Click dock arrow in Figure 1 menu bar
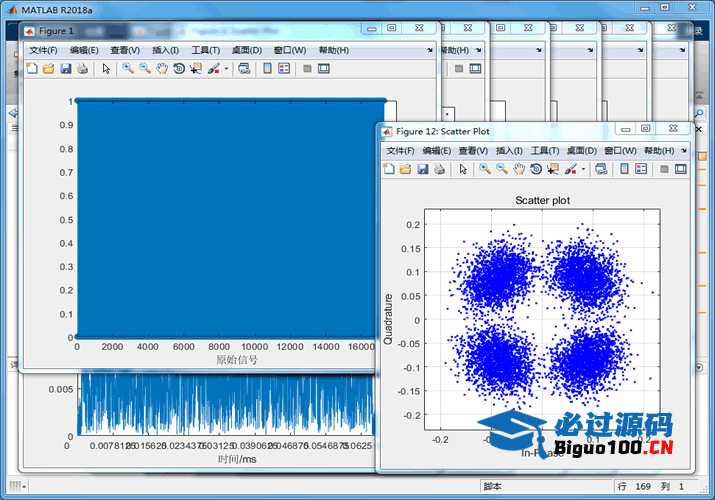715x500 pixels. tap(428, 50)
